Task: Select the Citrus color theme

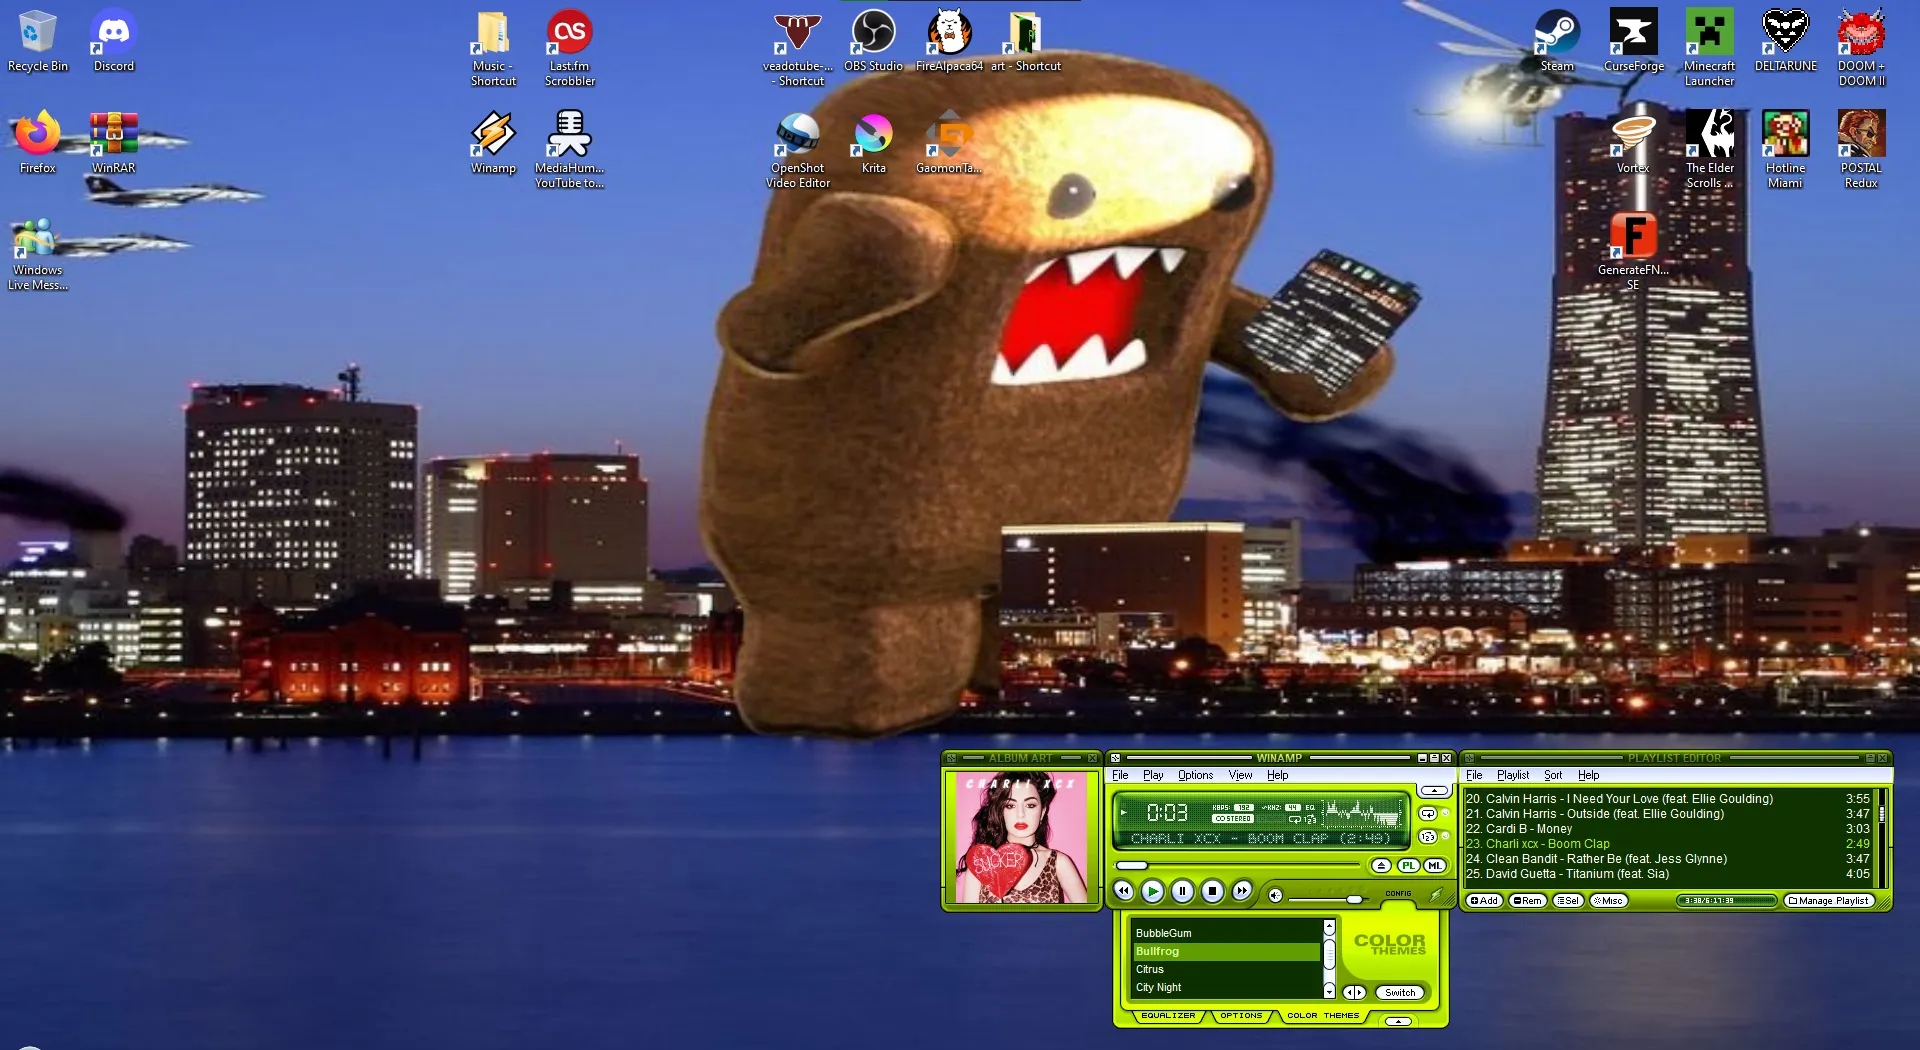Action: coord(1227,969)
